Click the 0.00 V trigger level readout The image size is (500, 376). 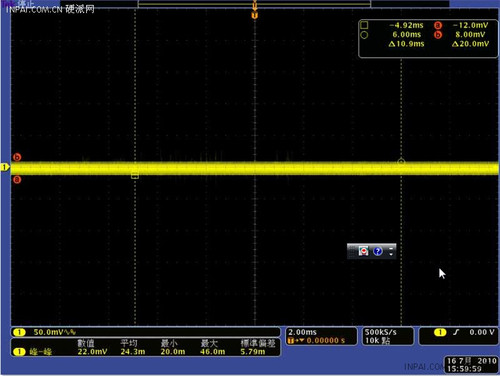pyautogui.click(x=482, y=332)
